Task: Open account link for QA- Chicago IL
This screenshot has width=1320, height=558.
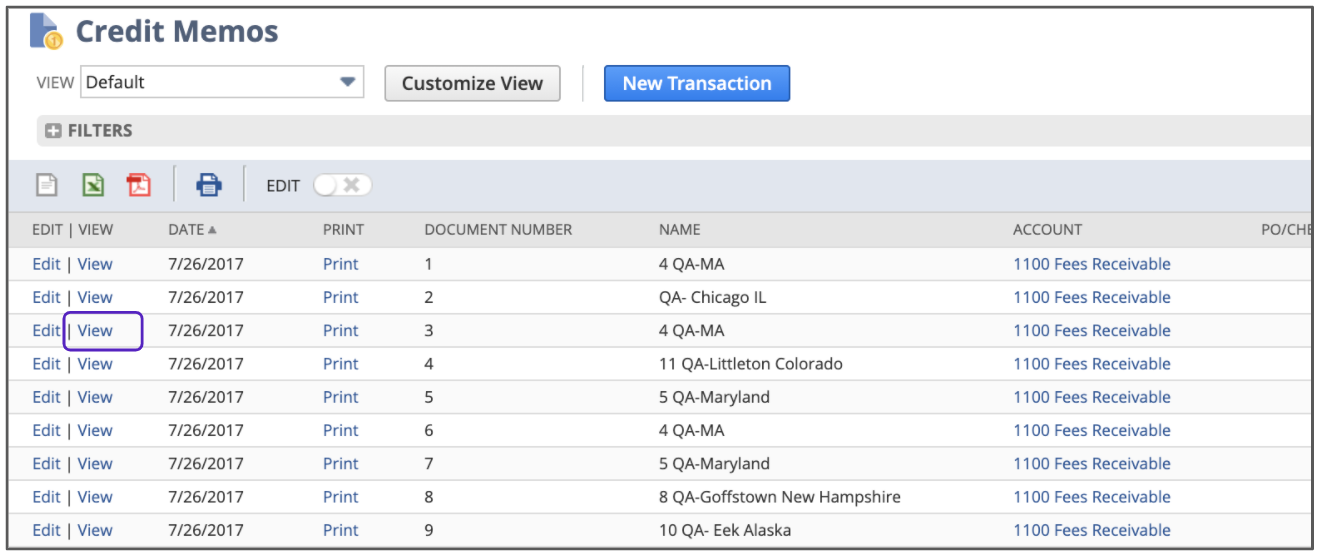Action: 1091,298
